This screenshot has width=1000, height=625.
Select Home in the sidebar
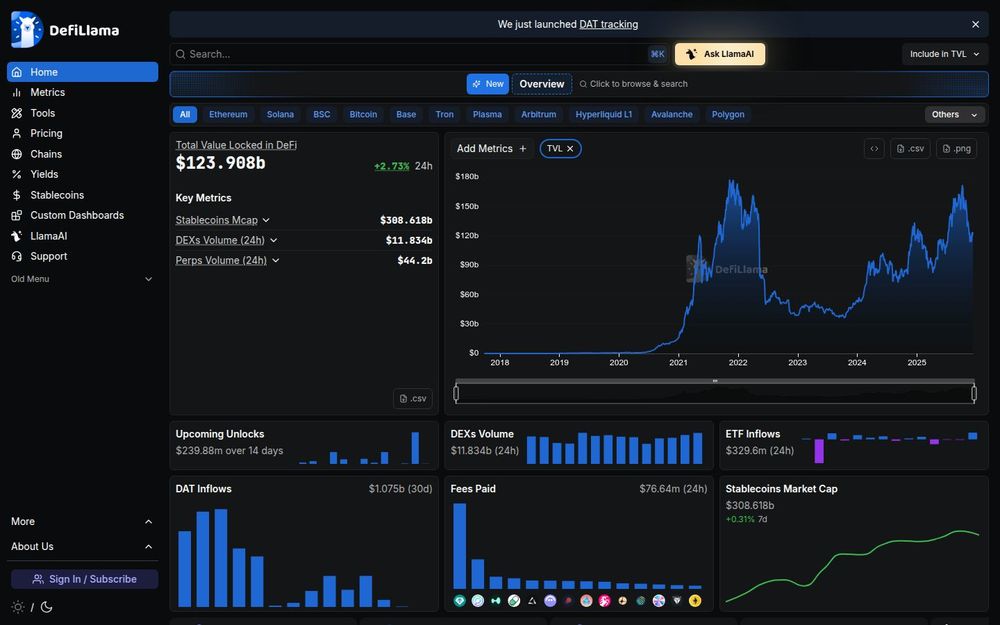[x=82, y=72]
